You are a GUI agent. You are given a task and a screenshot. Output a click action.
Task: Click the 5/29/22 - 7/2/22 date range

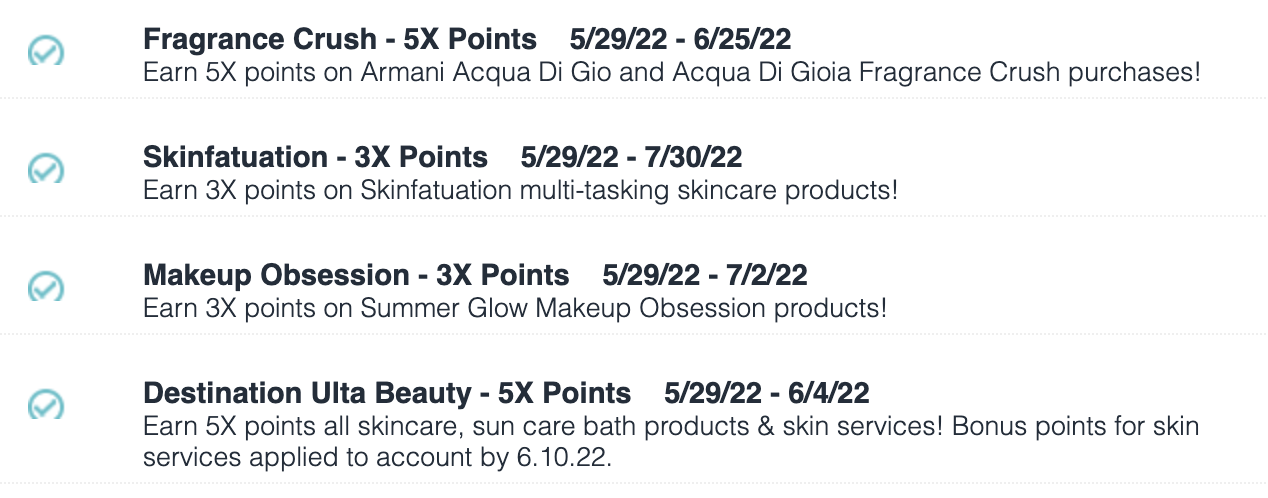(x=705, y=275)
